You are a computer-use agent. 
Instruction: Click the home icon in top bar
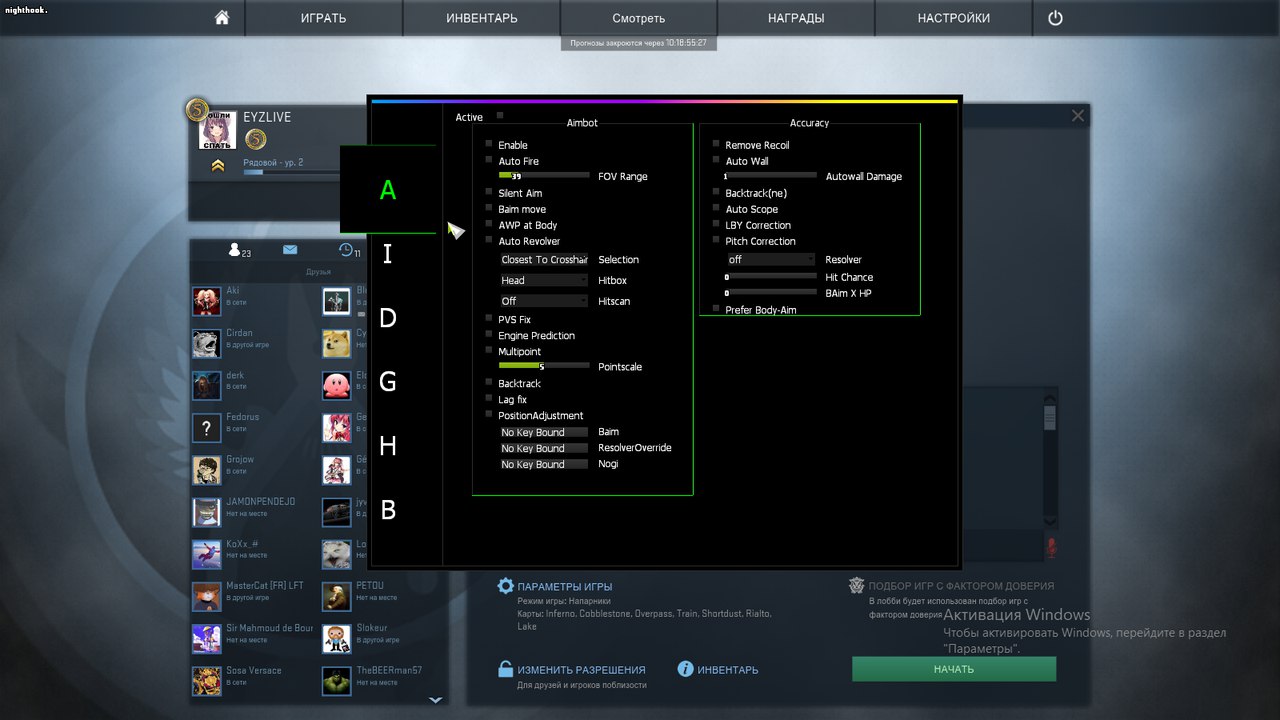coord(222,18)
